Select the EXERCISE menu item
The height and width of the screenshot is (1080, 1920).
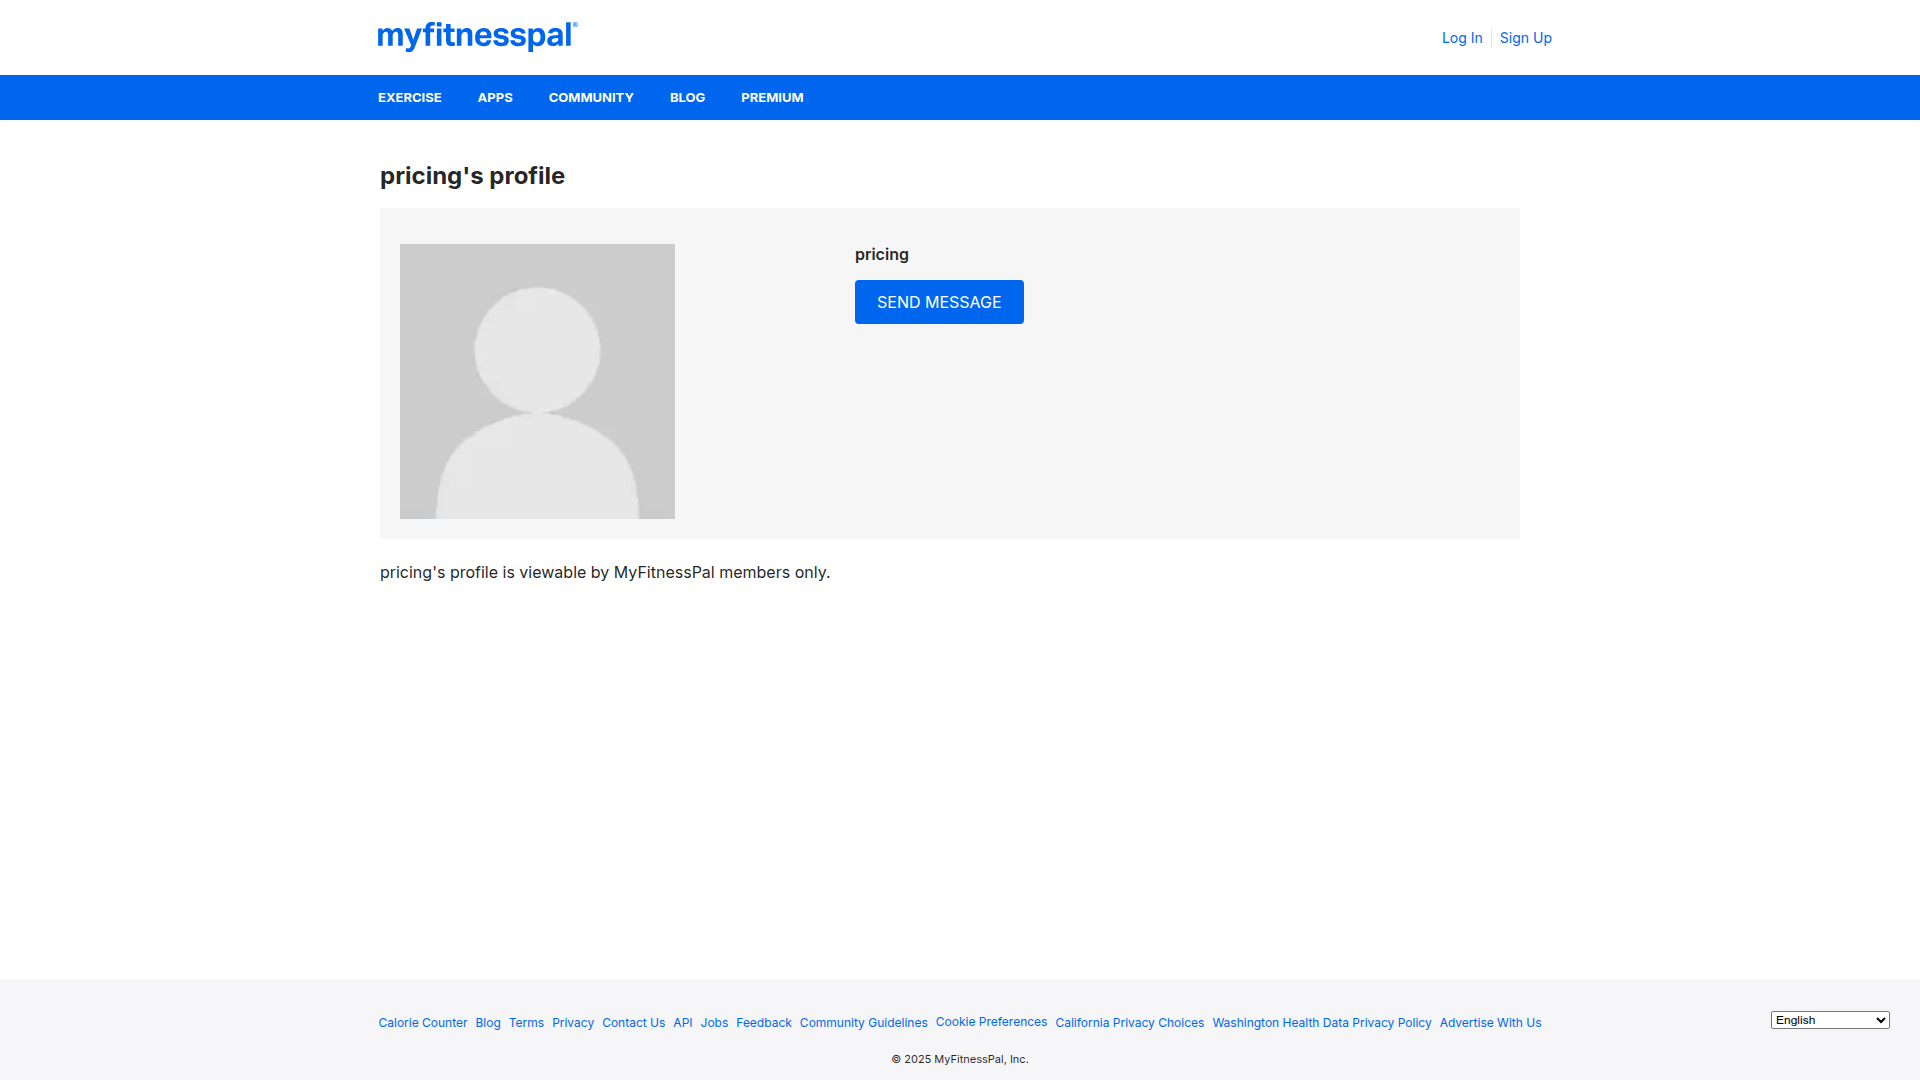[410, 98]
